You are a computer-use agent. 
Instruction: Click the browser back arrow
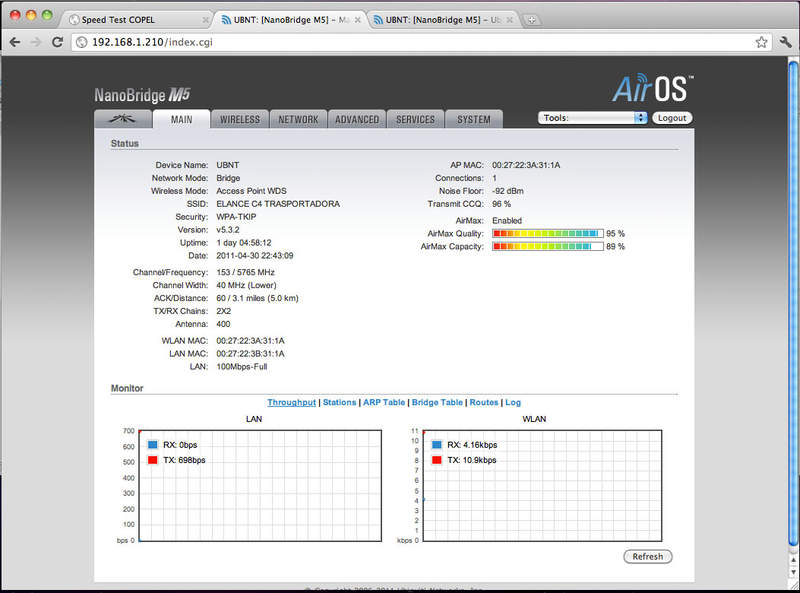[15, 42]
